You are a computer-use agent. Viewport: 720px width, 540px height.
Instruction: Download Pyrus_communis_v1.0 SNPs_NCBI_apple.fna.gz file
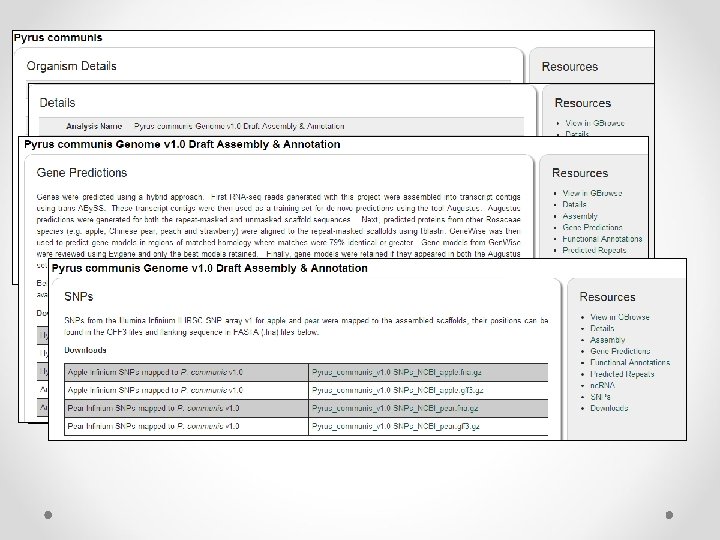click(x=397, y=372)
